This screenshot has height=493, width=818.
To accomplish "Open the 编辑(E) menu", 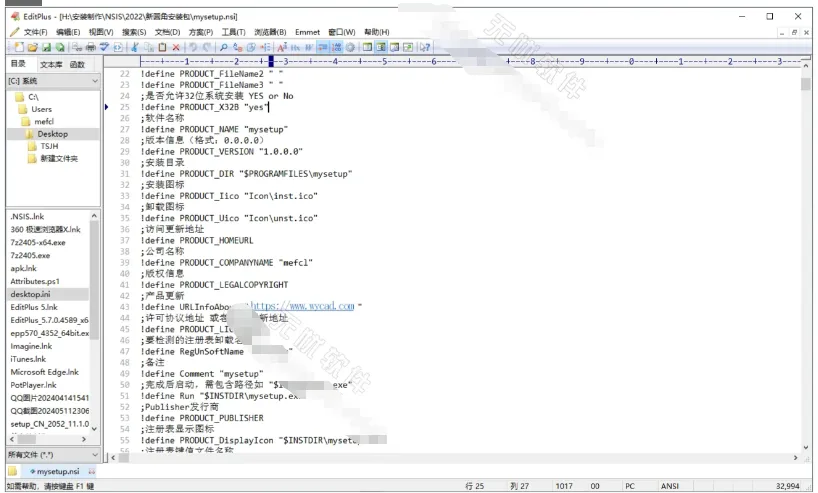I will click(x=68, y=32).
